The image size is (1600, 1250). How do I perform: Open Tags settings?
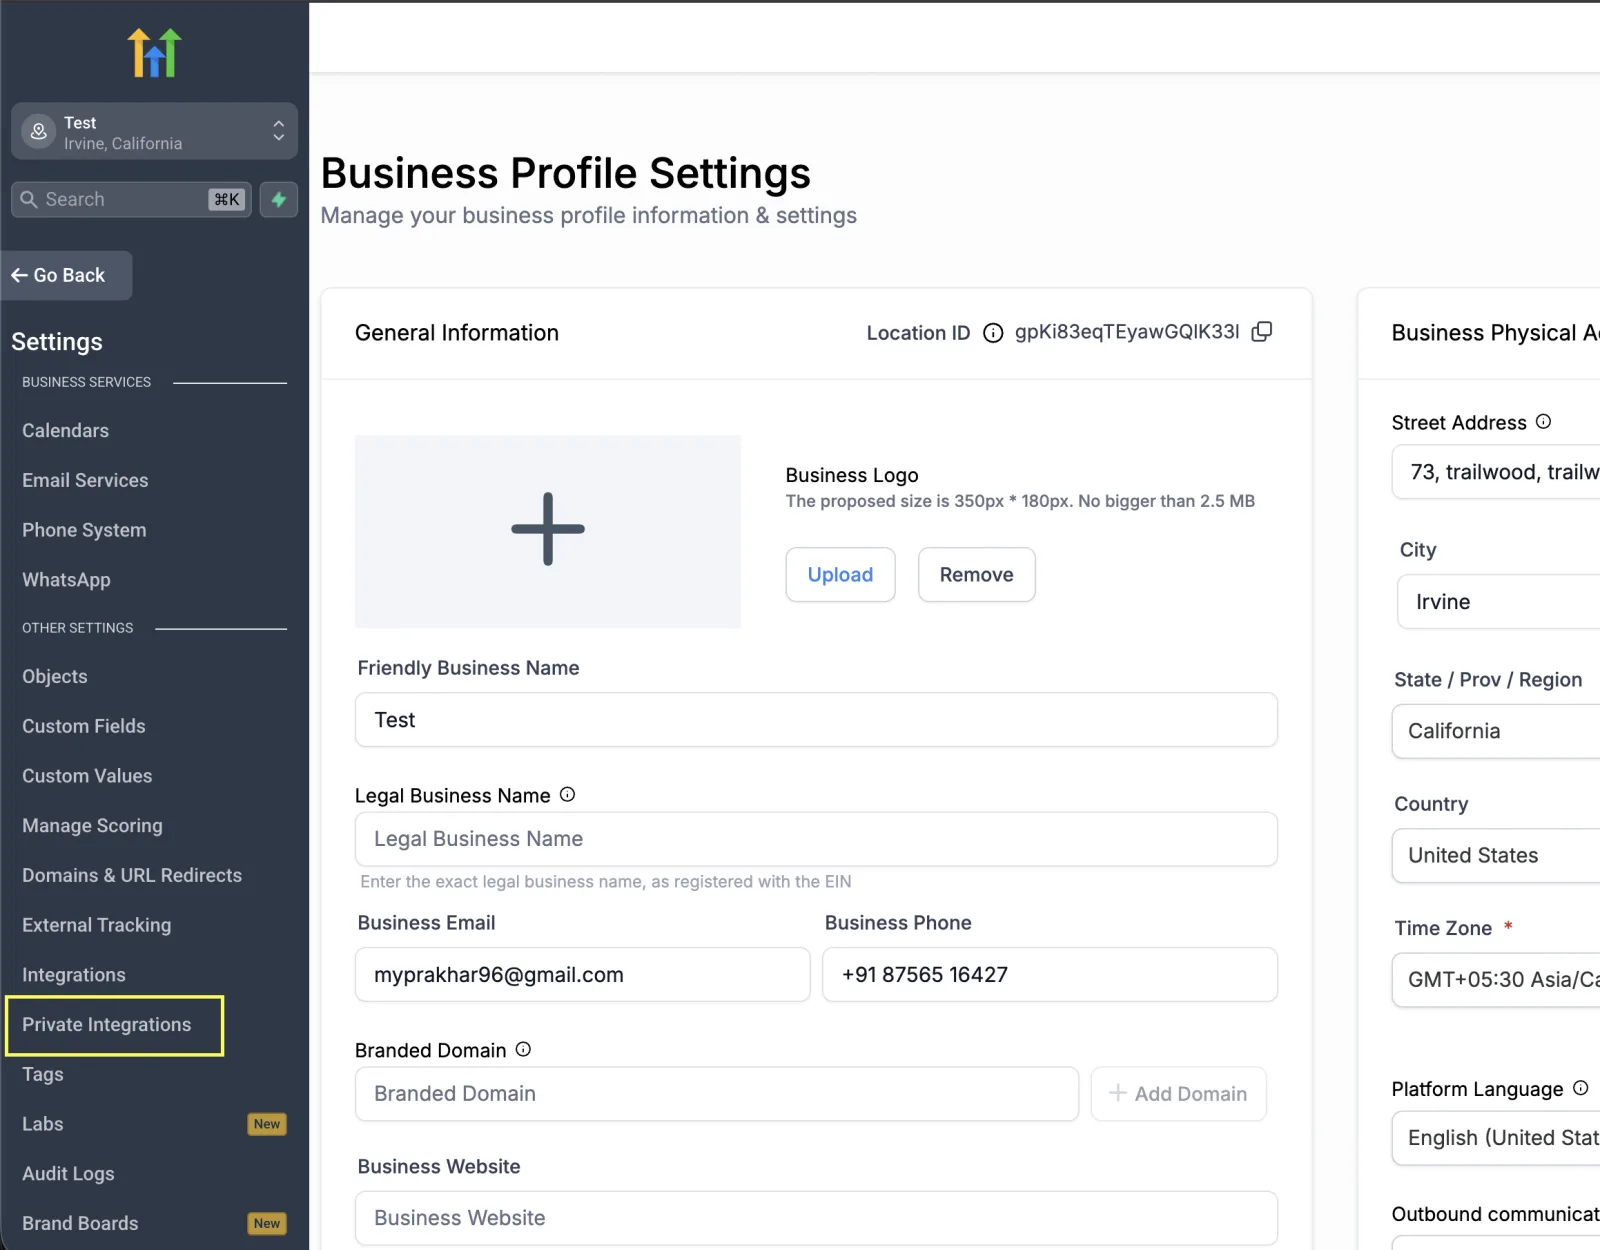pos(43,1074)
